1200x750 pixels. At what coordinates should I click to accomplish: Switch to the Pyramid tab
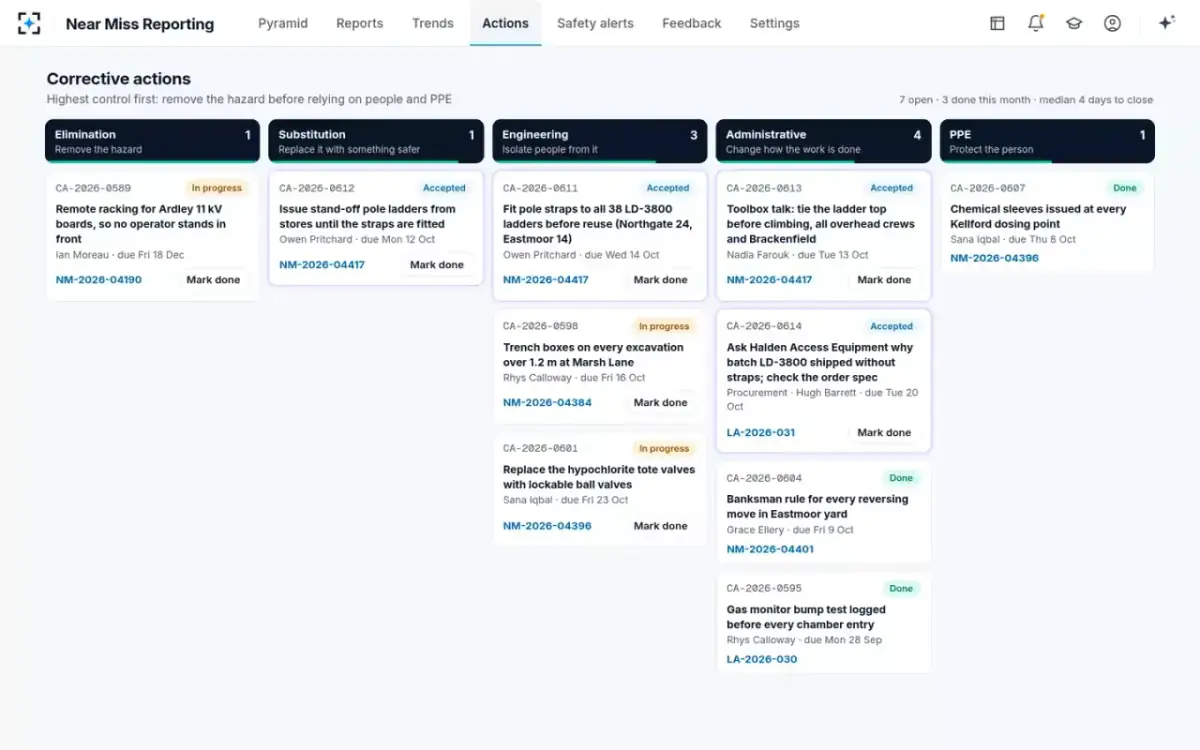pyautogui.click(x=283, y=23)
